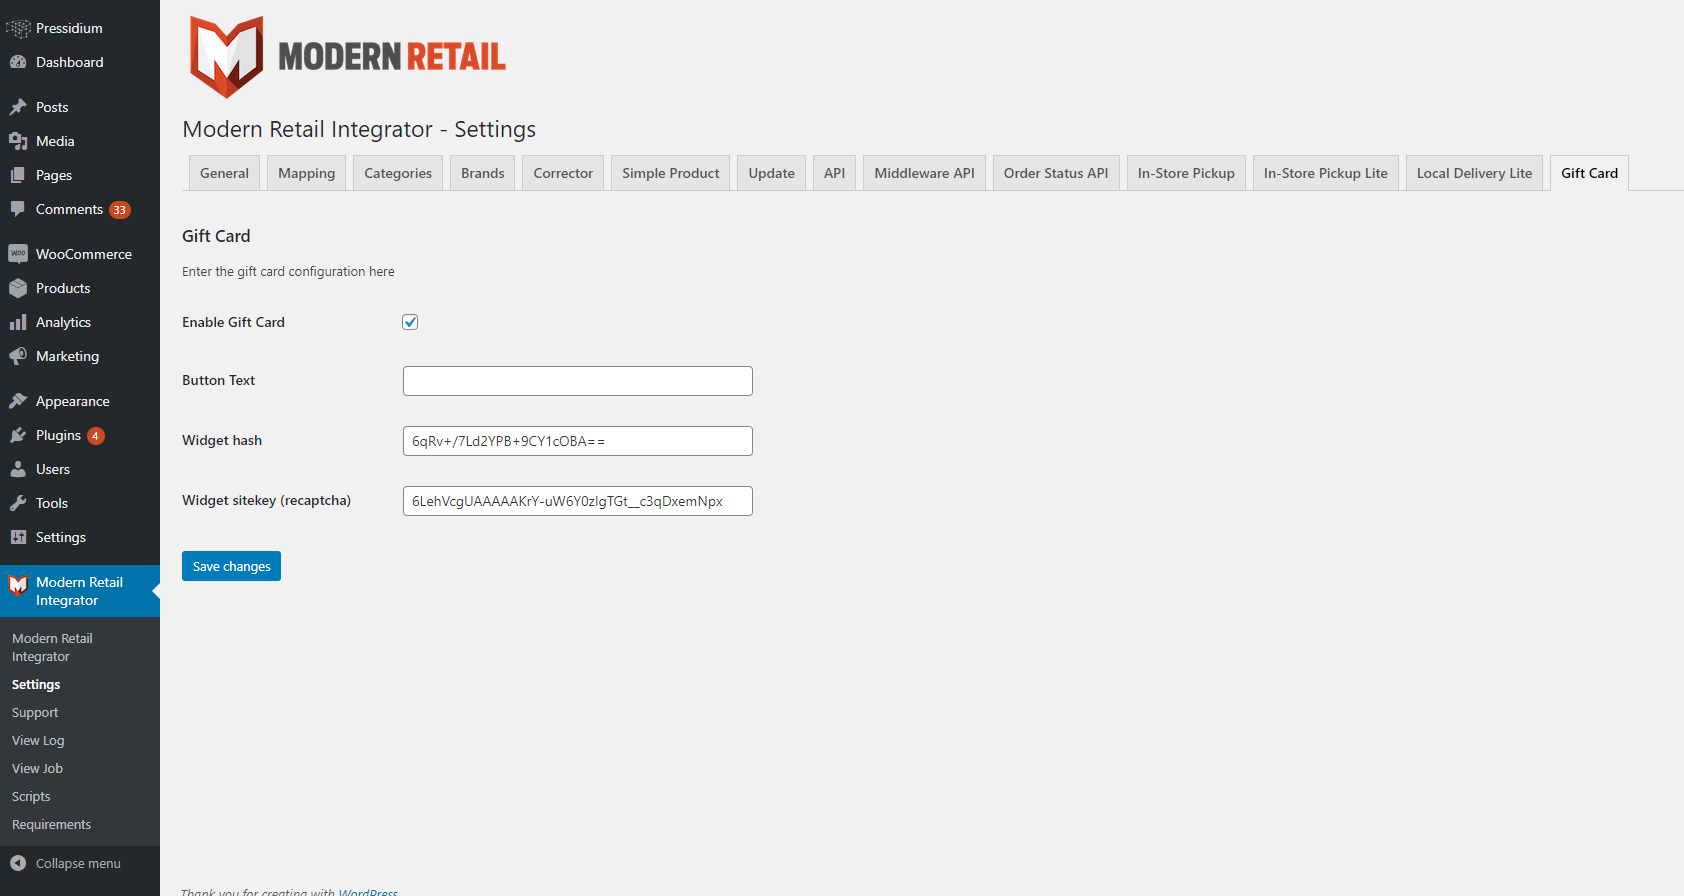Open the View Job submenu link
Screen dimensions: 1684x896
[37, 769]
